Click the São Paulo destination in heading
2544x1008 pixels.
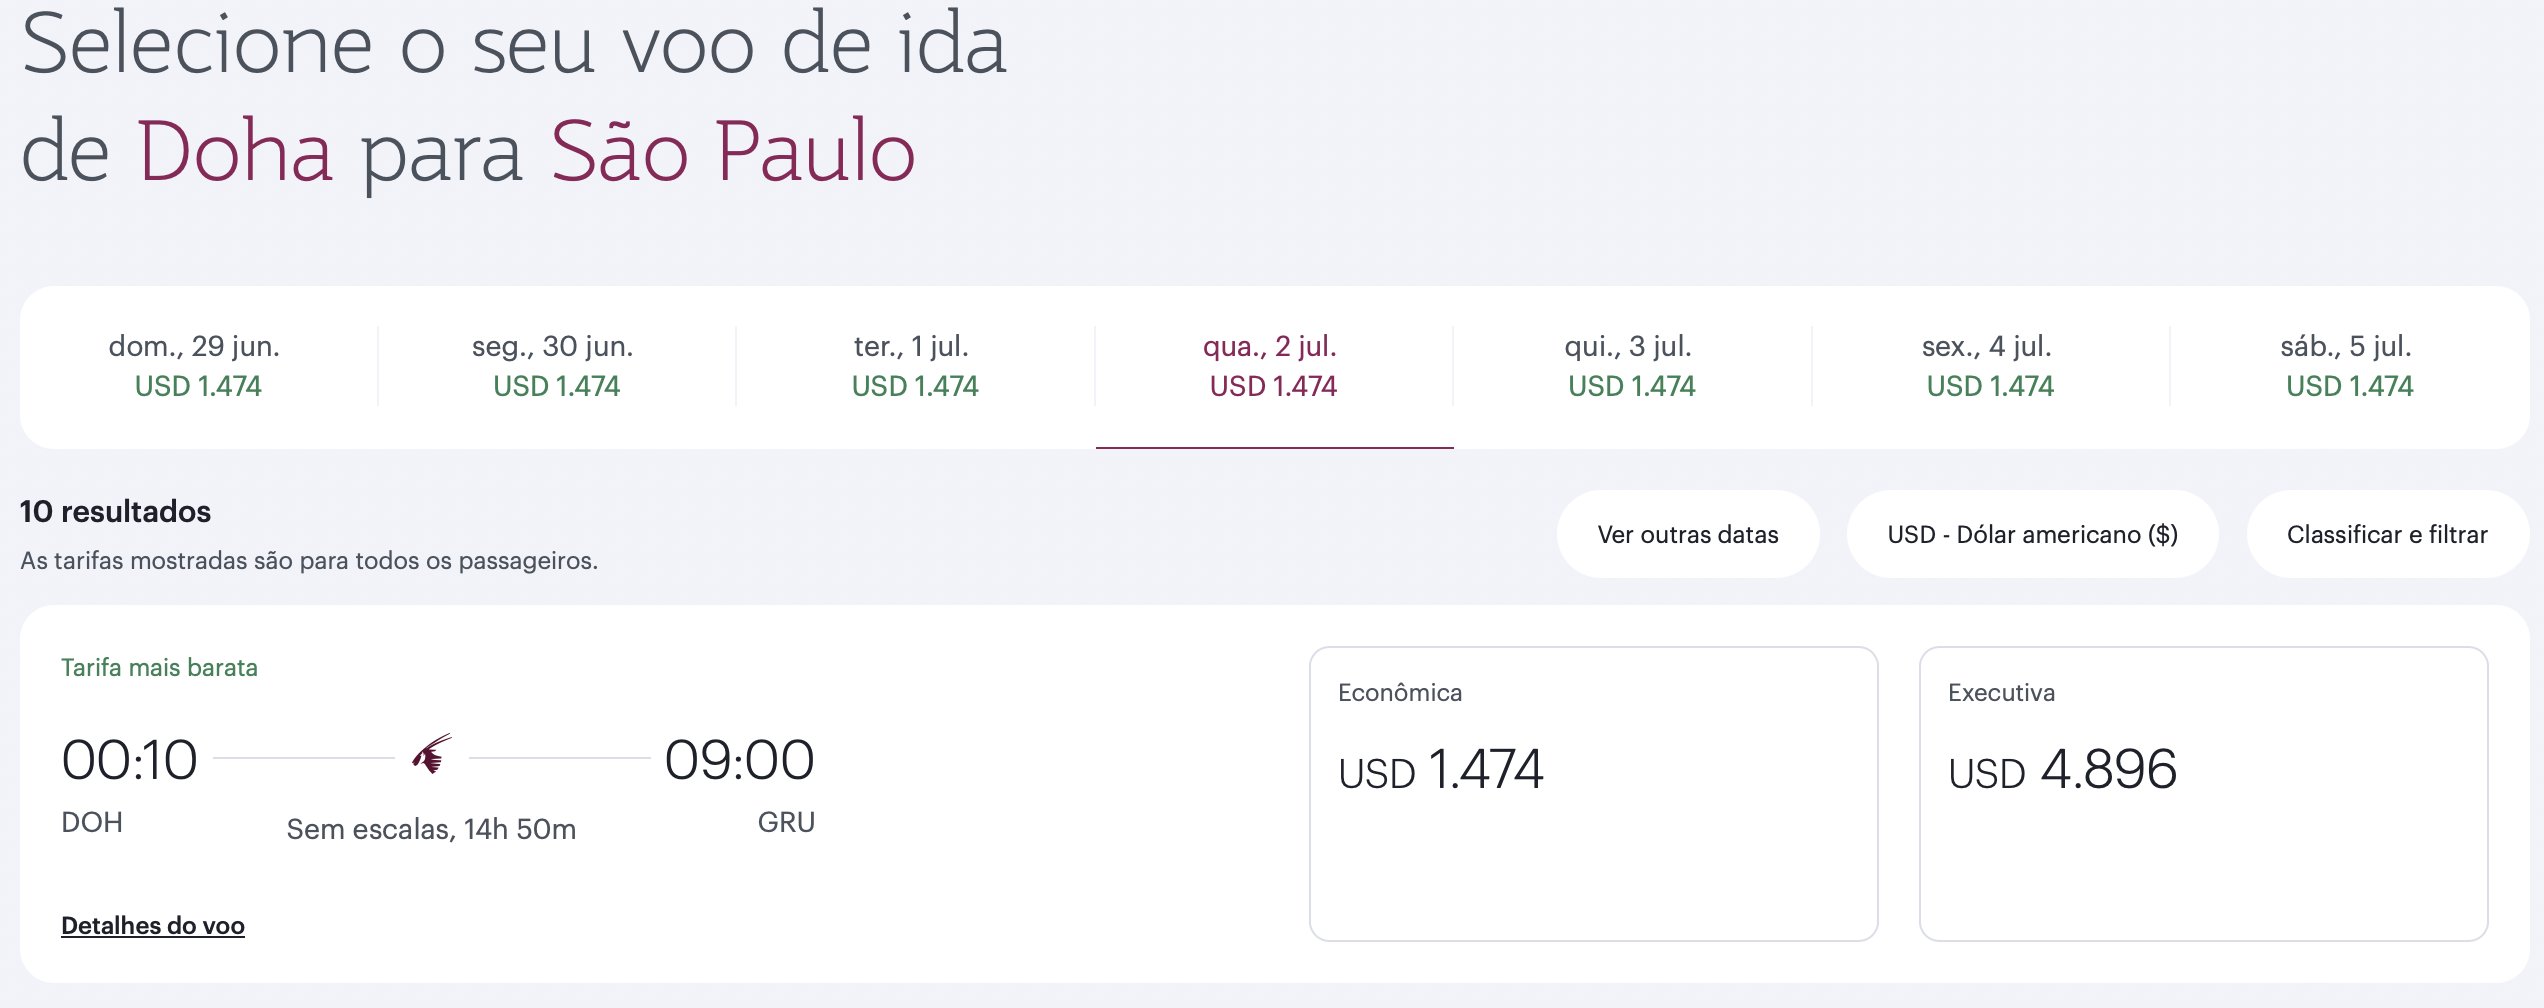click(x=733, y=151)
